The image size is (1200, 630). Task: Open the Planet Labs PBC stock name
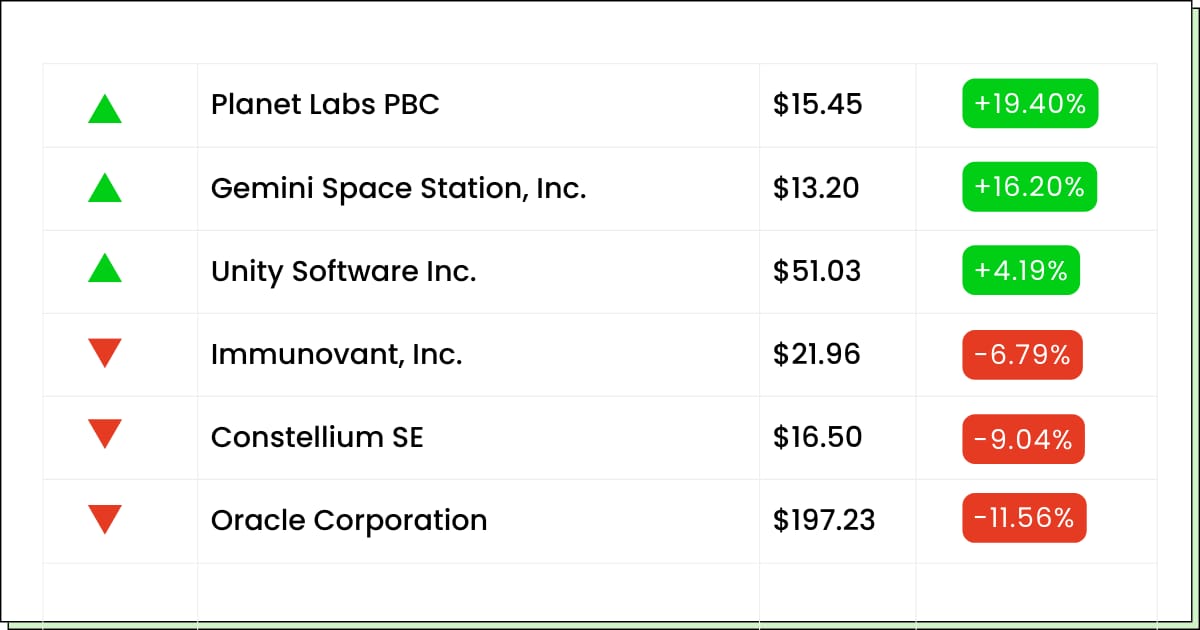pos(325,104)
